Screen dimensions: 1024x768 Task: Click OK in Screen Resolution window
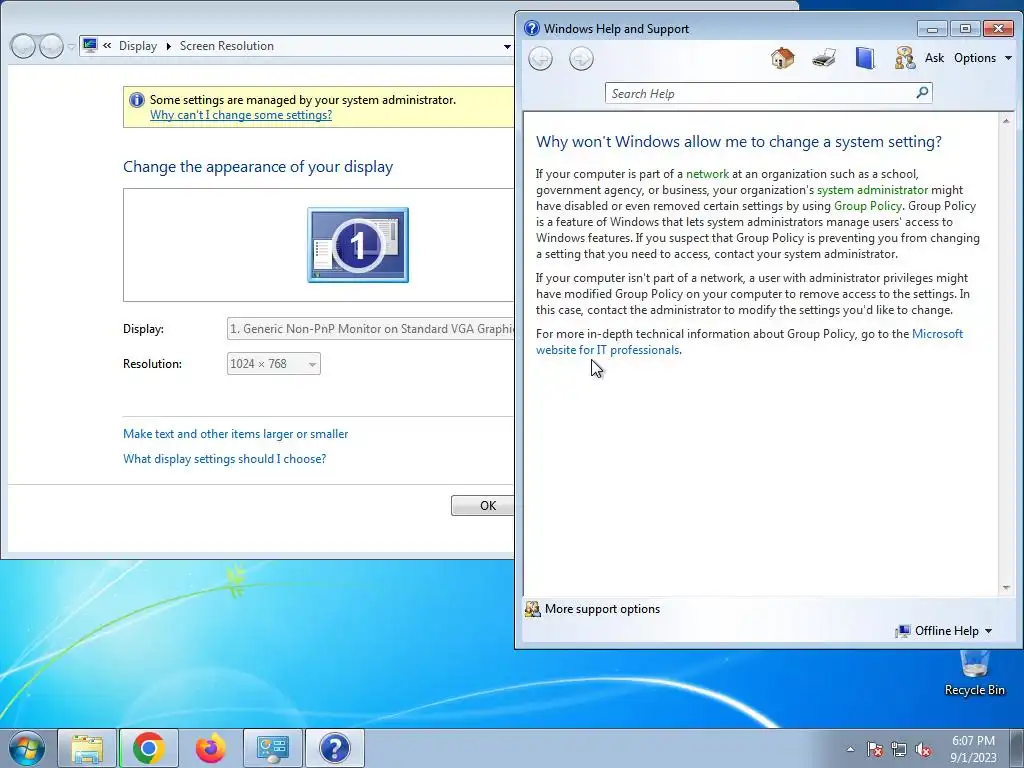[x=483, y=505]
